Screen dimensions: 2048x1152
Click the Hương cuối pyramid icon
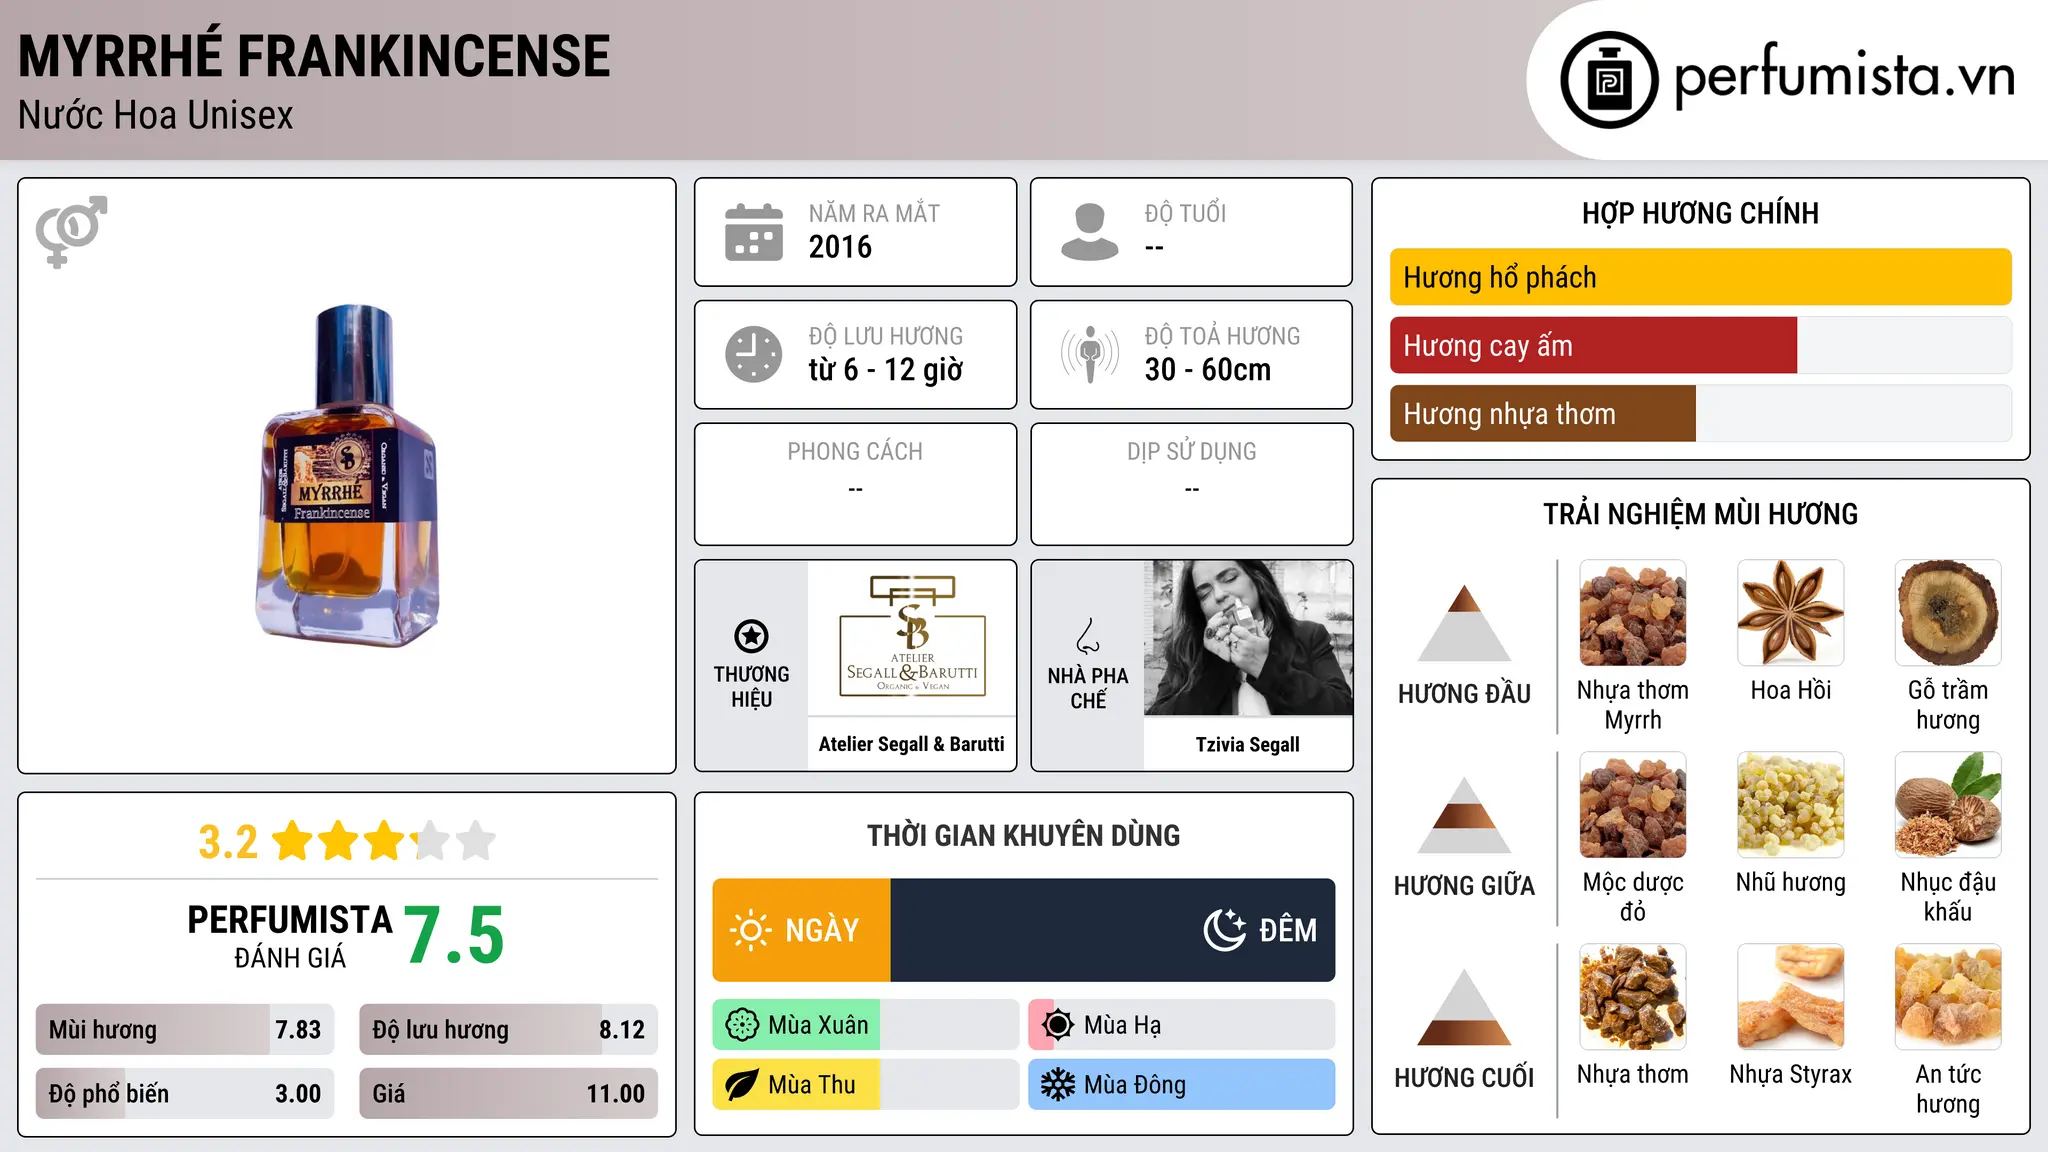click(x=1464, y=1006)
